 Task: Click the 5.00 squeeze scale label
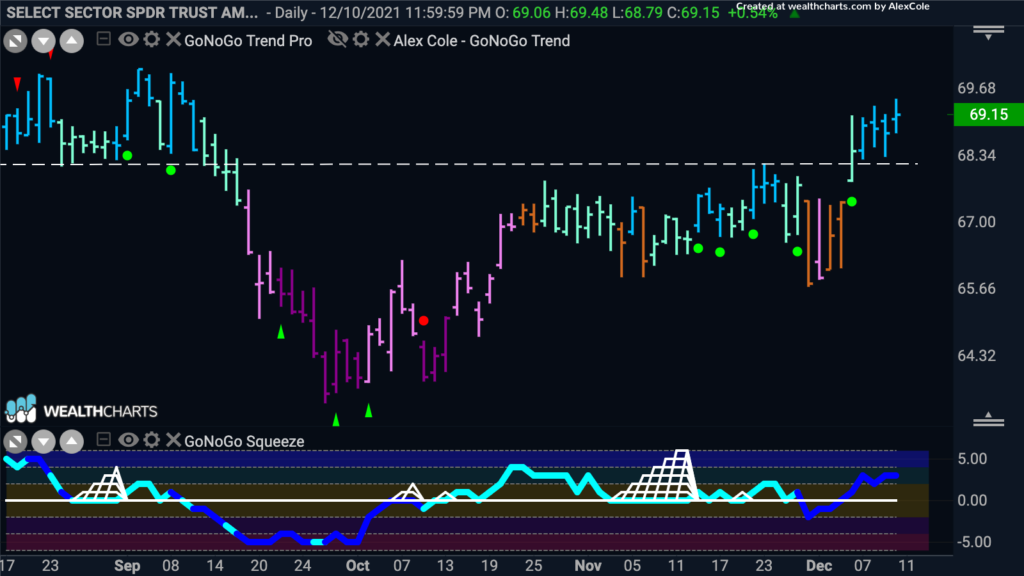pos(972,459)
